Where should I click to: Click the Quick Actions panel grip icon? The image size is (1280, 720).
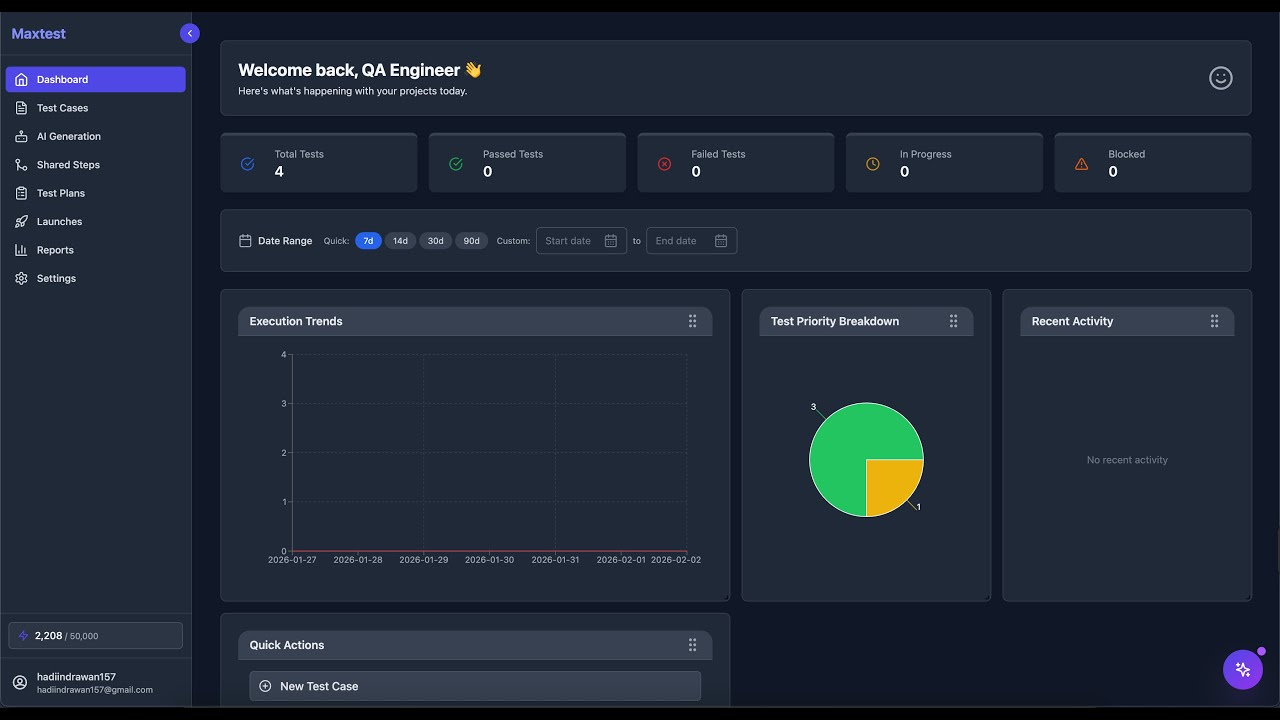point(692,645)
